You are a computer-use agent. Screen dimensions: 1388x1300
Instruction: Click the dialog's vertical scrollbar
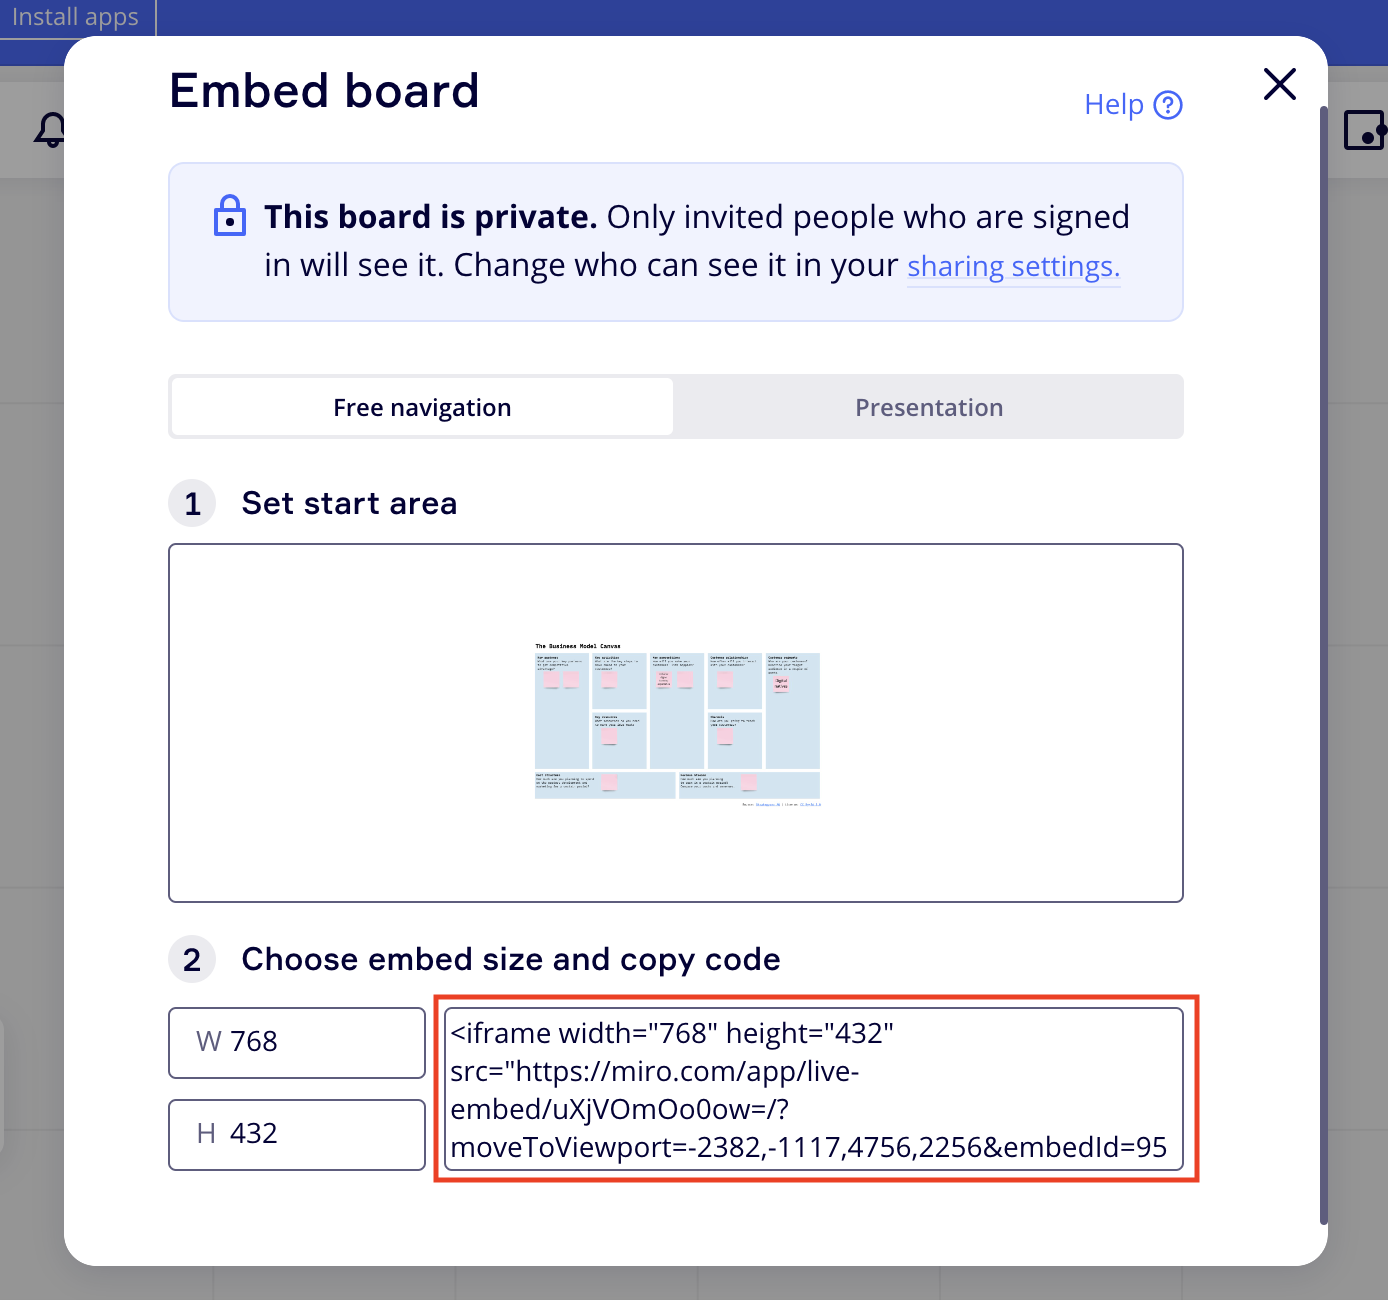click(x=1323, y=660)
